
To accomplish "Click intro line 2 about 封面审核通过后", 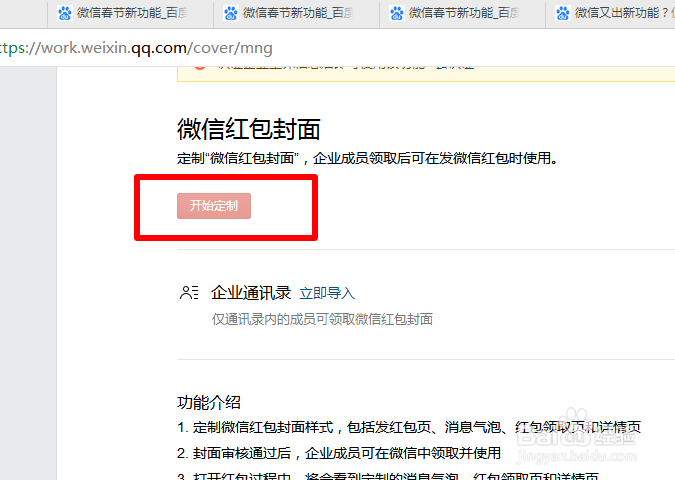I will [x=339, y=453].
